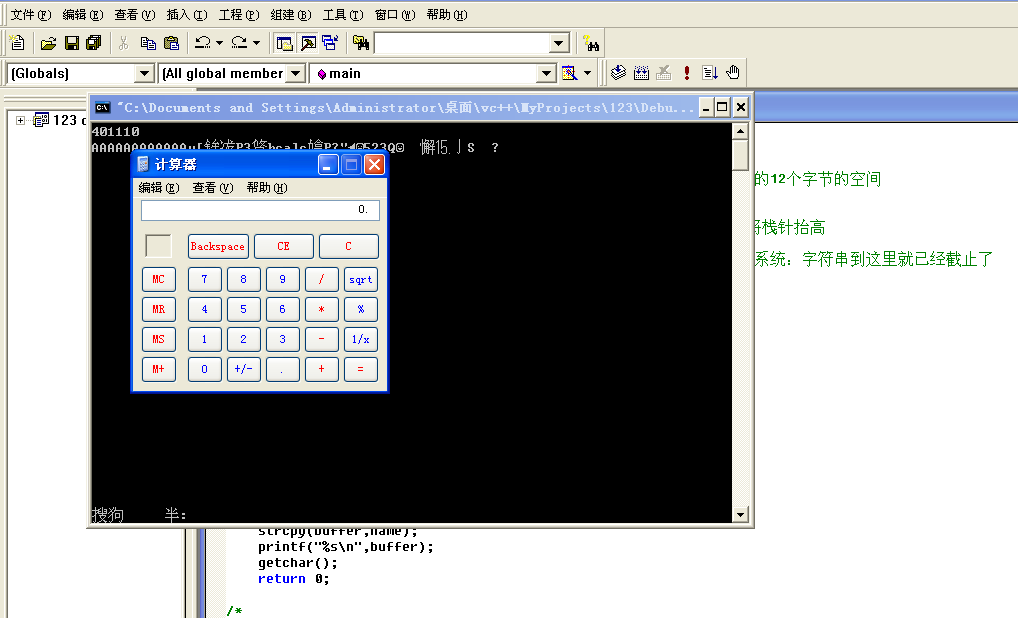Open the (Globals) class dropdown
Image resolution: width=1018 pixels, height=618 pixels.
pos(144,73)
